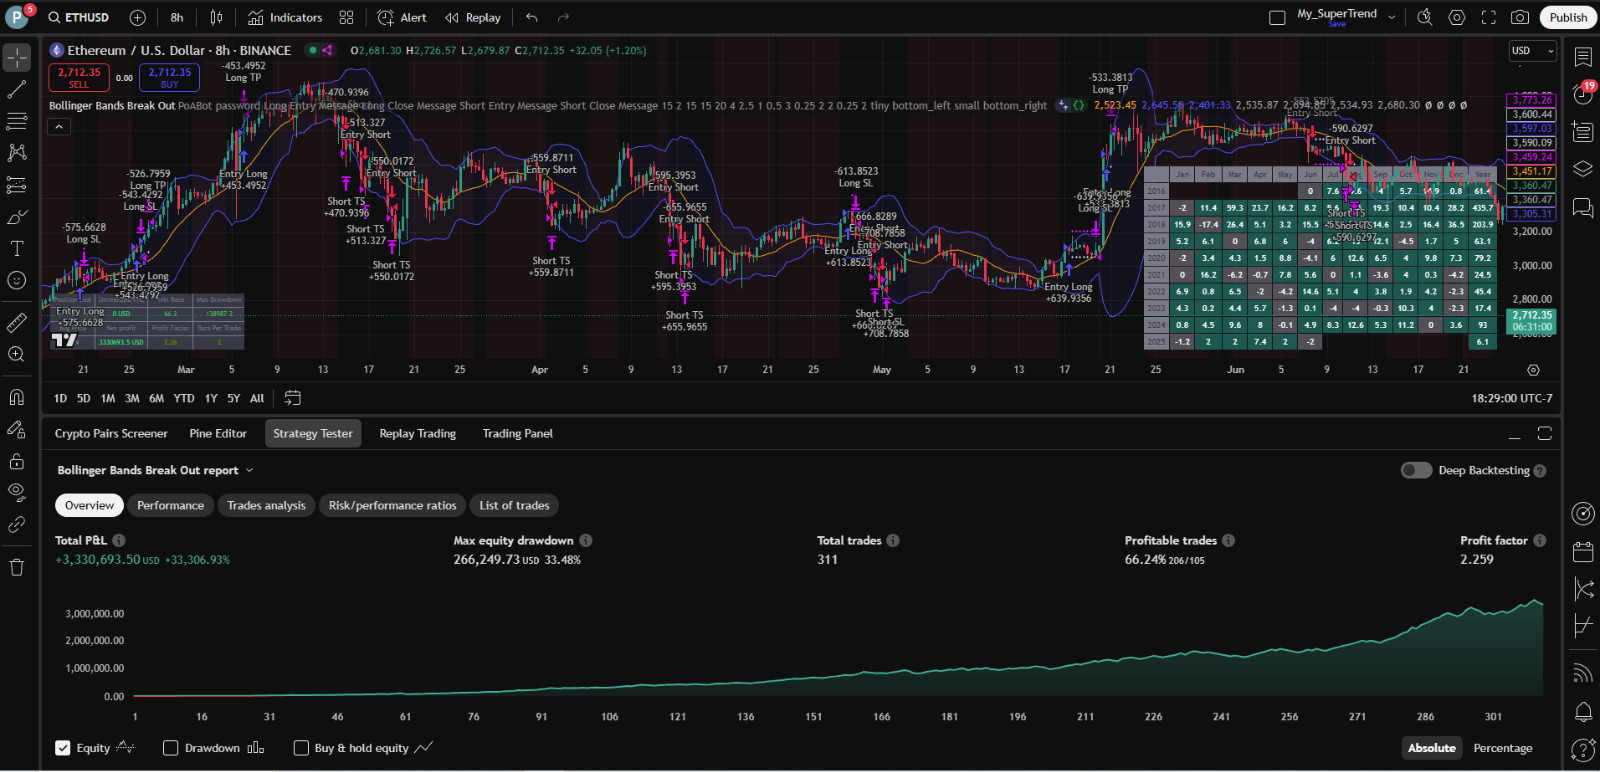The width and height of the screenshot is (1600, 772).
Task: Hide all drawings with eye icon
Action: [17, 492]
